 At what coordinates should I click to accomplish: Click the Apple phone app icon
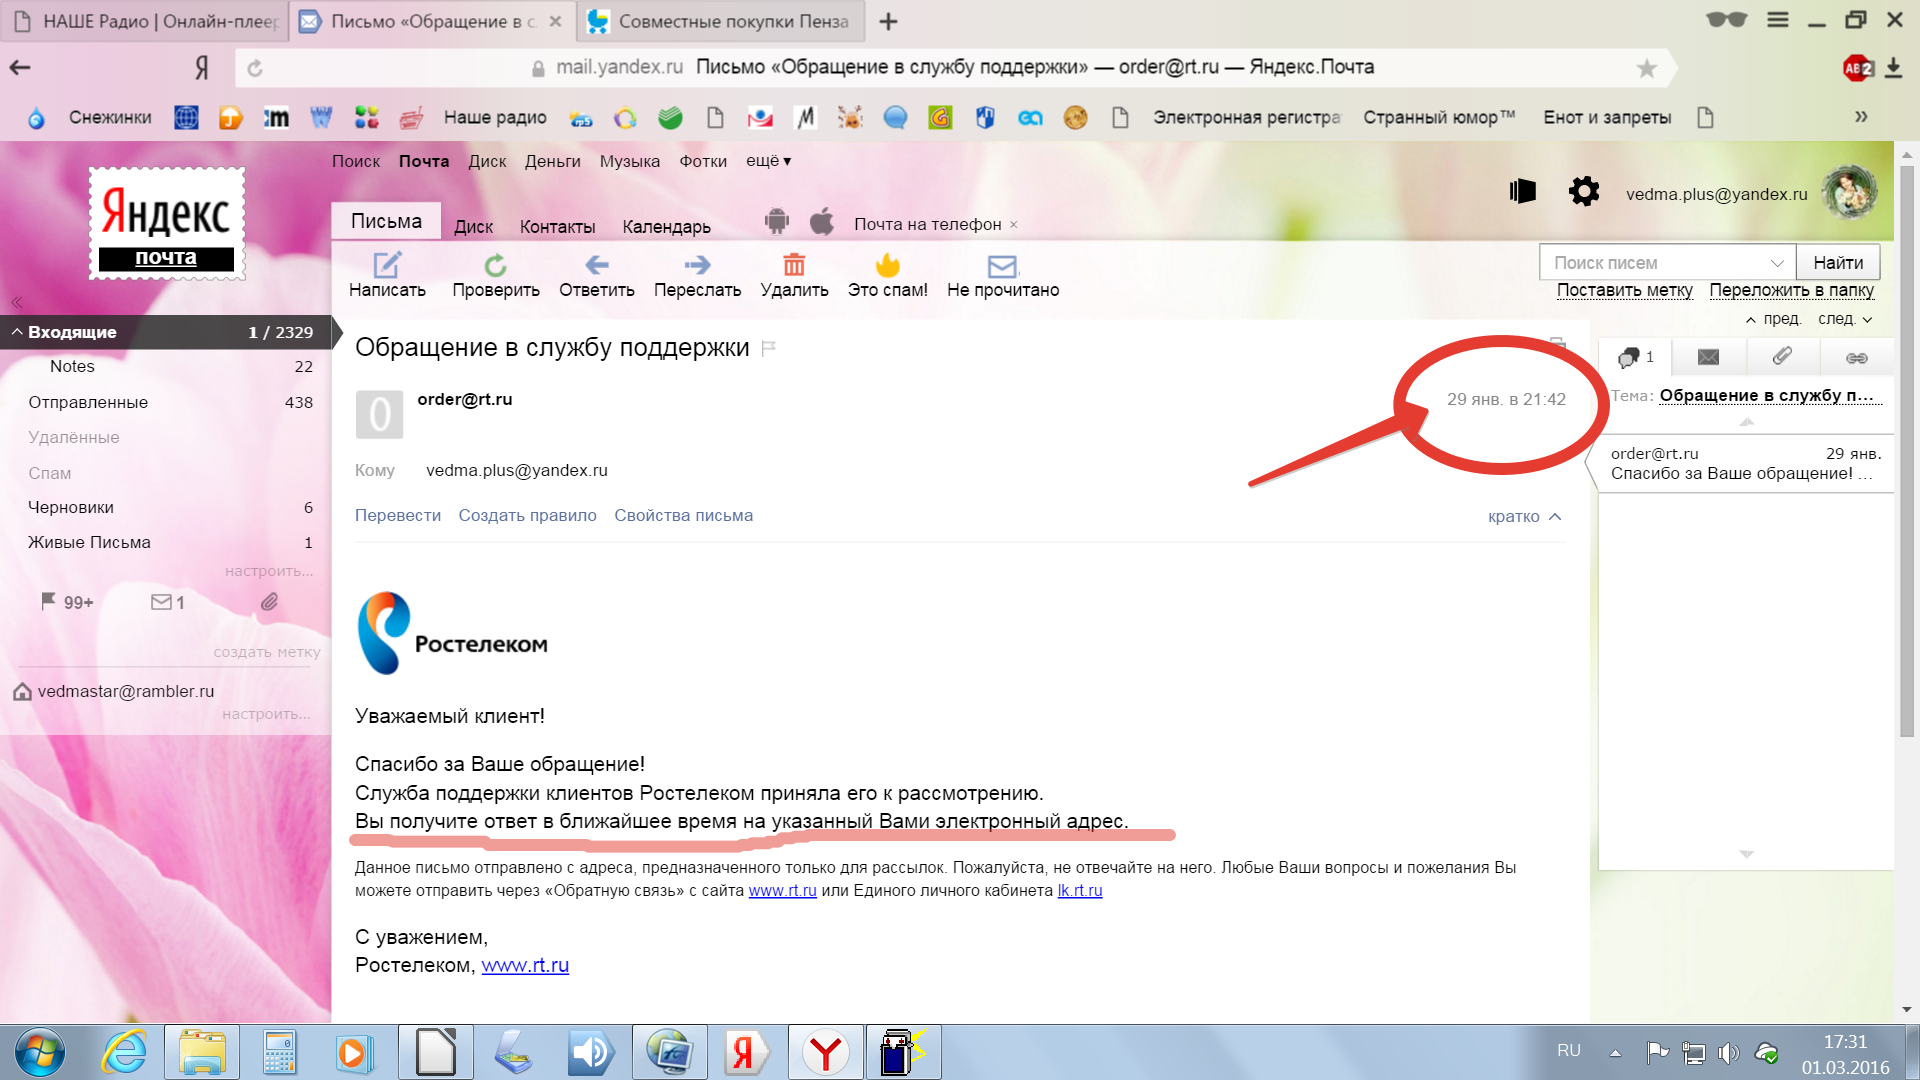tap(821, 221)
